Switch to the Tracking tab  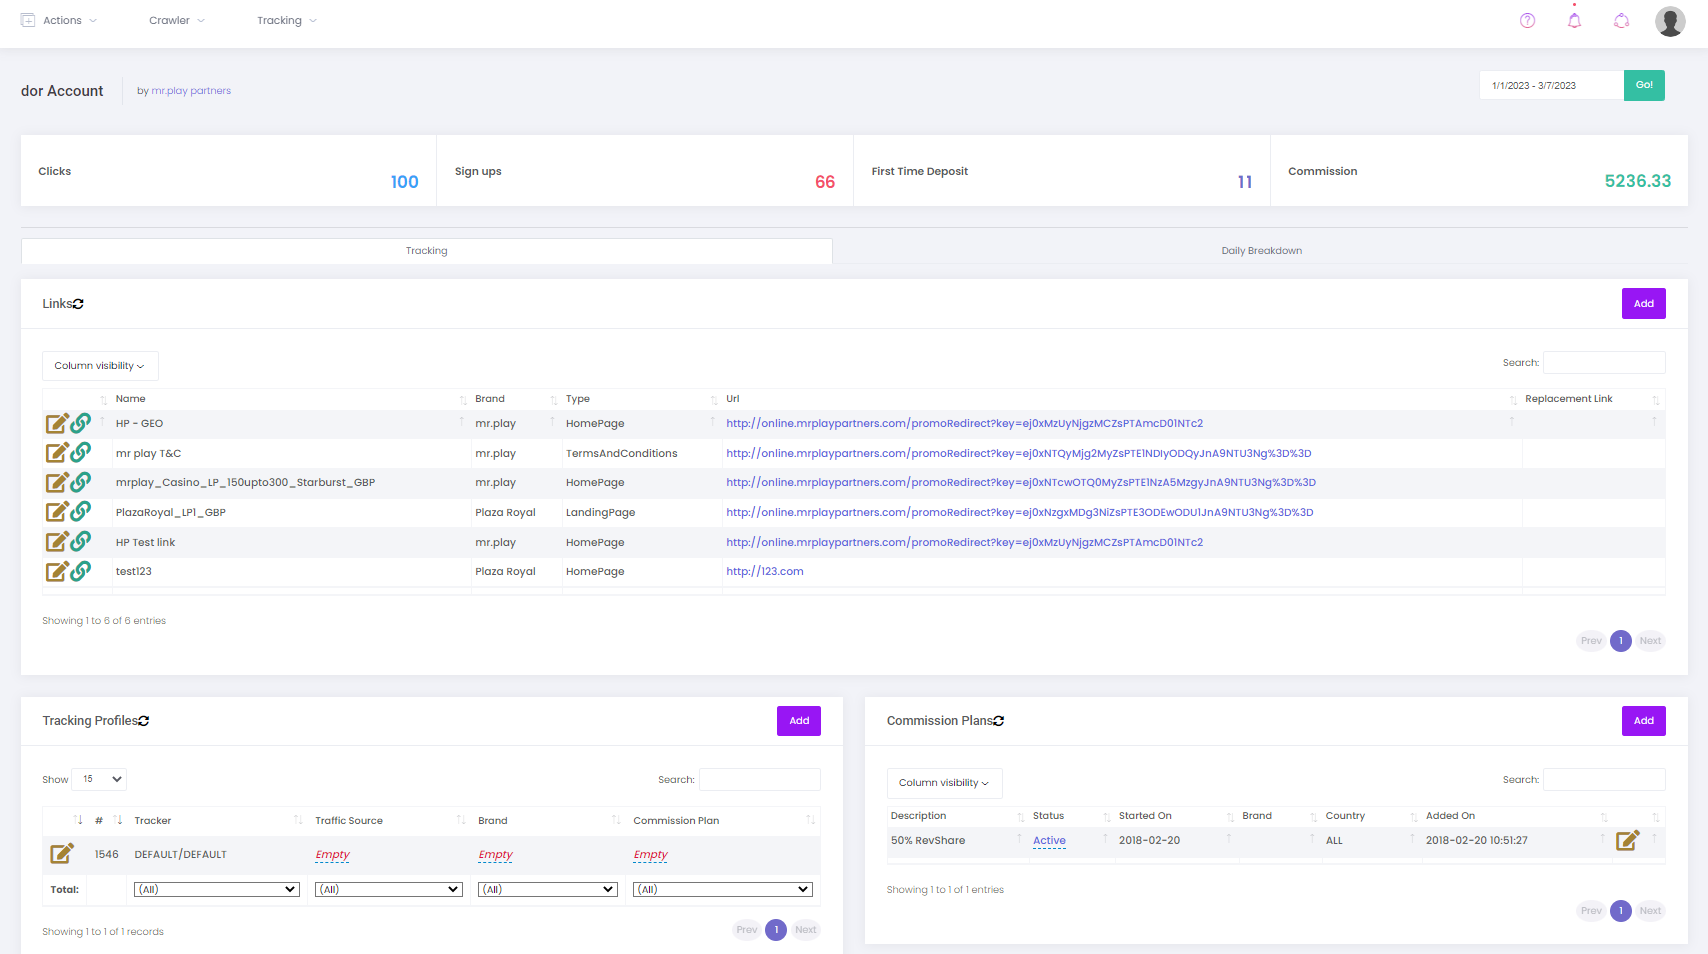click(426, 251)
